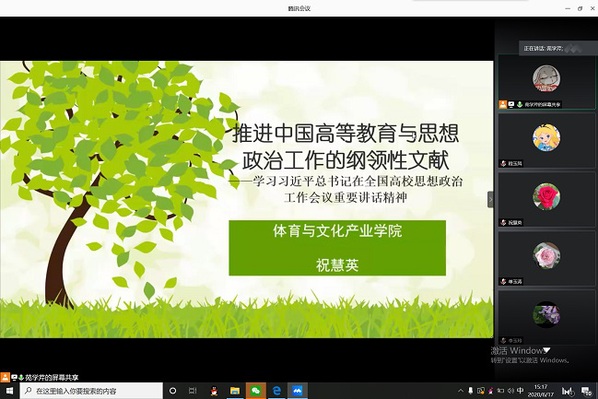Open File Explorer from the taskbar
The width and height of the screenshot is (598, 399).
tap(235, 391)
